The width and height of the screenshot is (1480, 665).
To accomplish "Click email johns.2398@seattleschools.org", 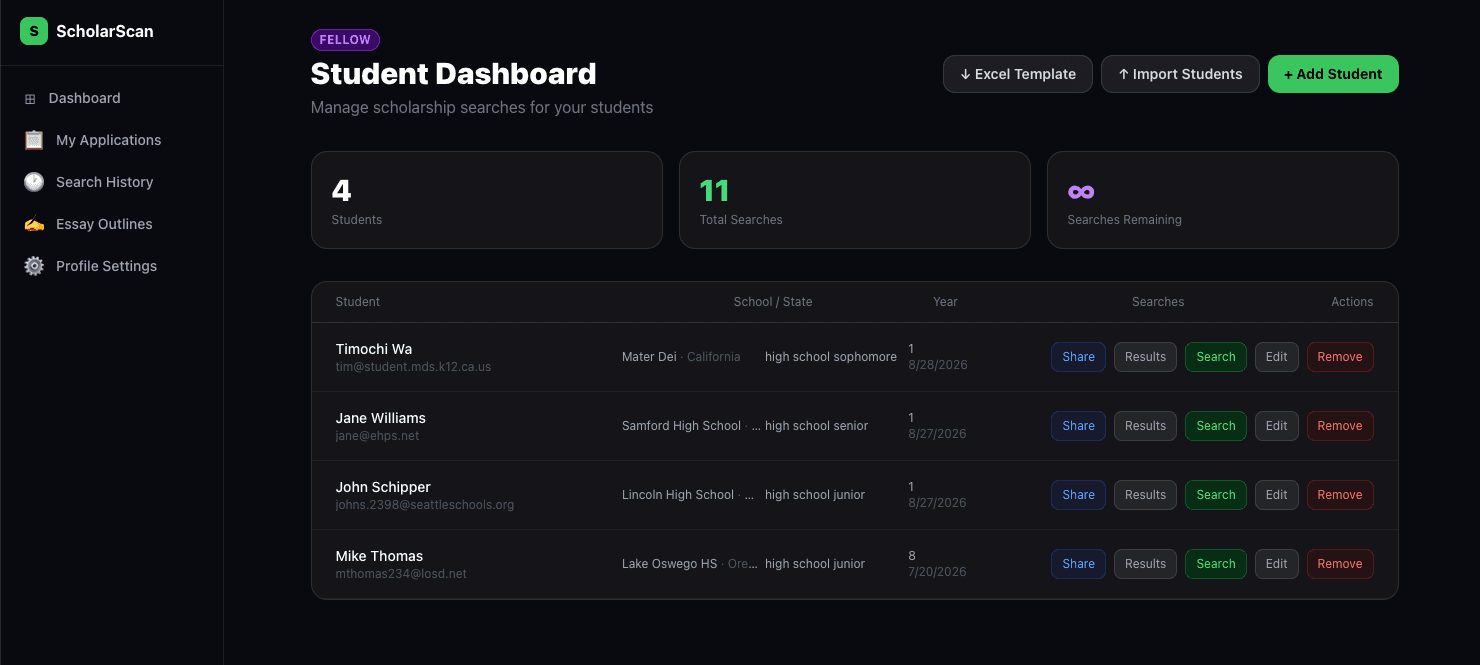I will pos(425,505).
